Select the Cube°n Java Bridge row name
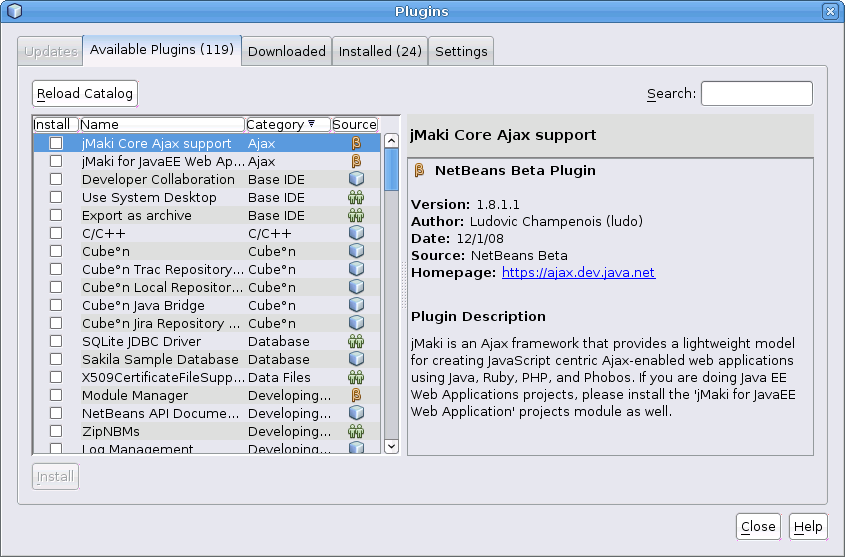The image size is (845, 557). pos(143,305)
